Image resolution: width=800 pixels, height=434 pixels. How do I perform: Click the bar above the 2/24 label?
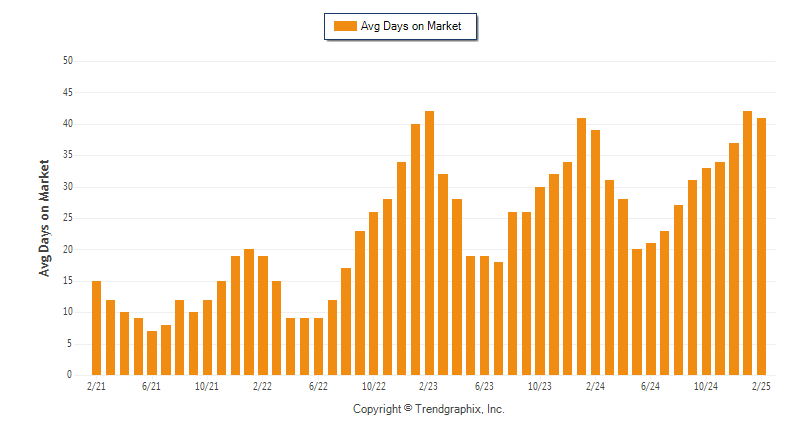click(x=595, y=252)
